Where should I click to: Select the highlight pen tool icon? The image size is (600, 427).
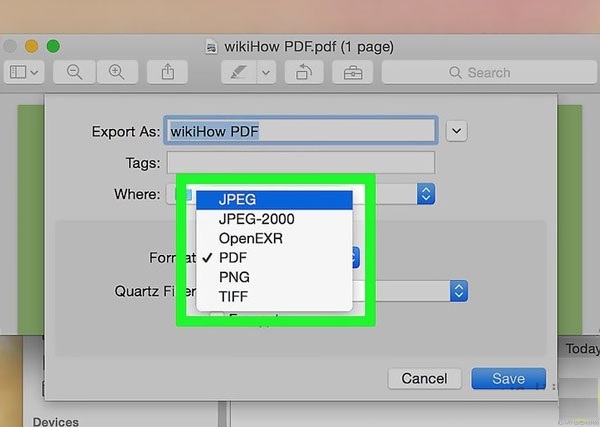tap(238, 72)
